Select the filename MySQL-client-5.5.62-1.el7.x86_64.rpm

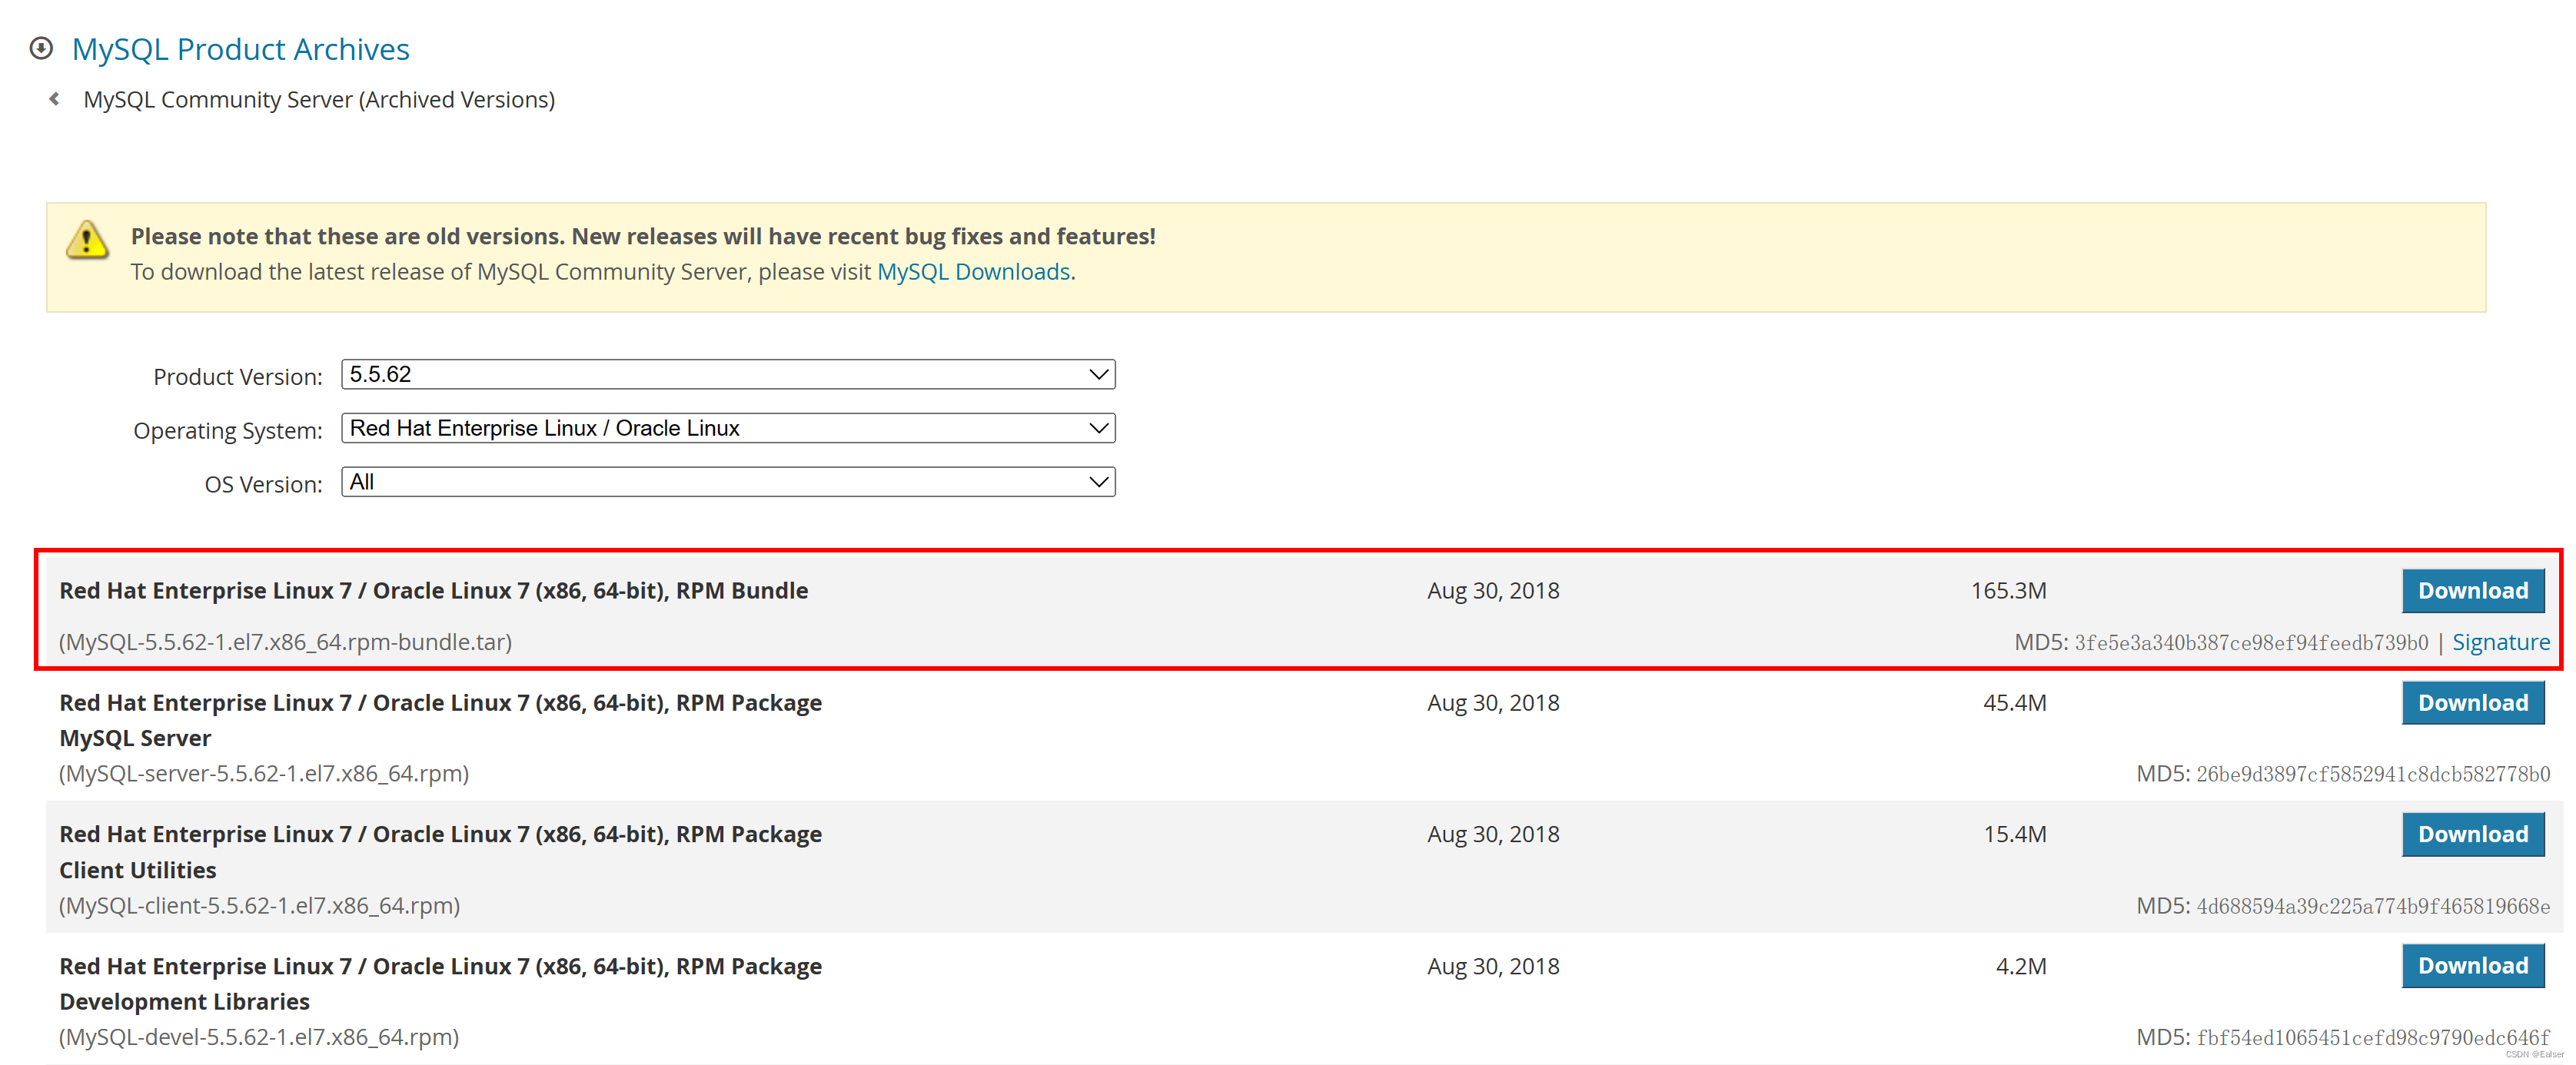[x=259, y=906]
